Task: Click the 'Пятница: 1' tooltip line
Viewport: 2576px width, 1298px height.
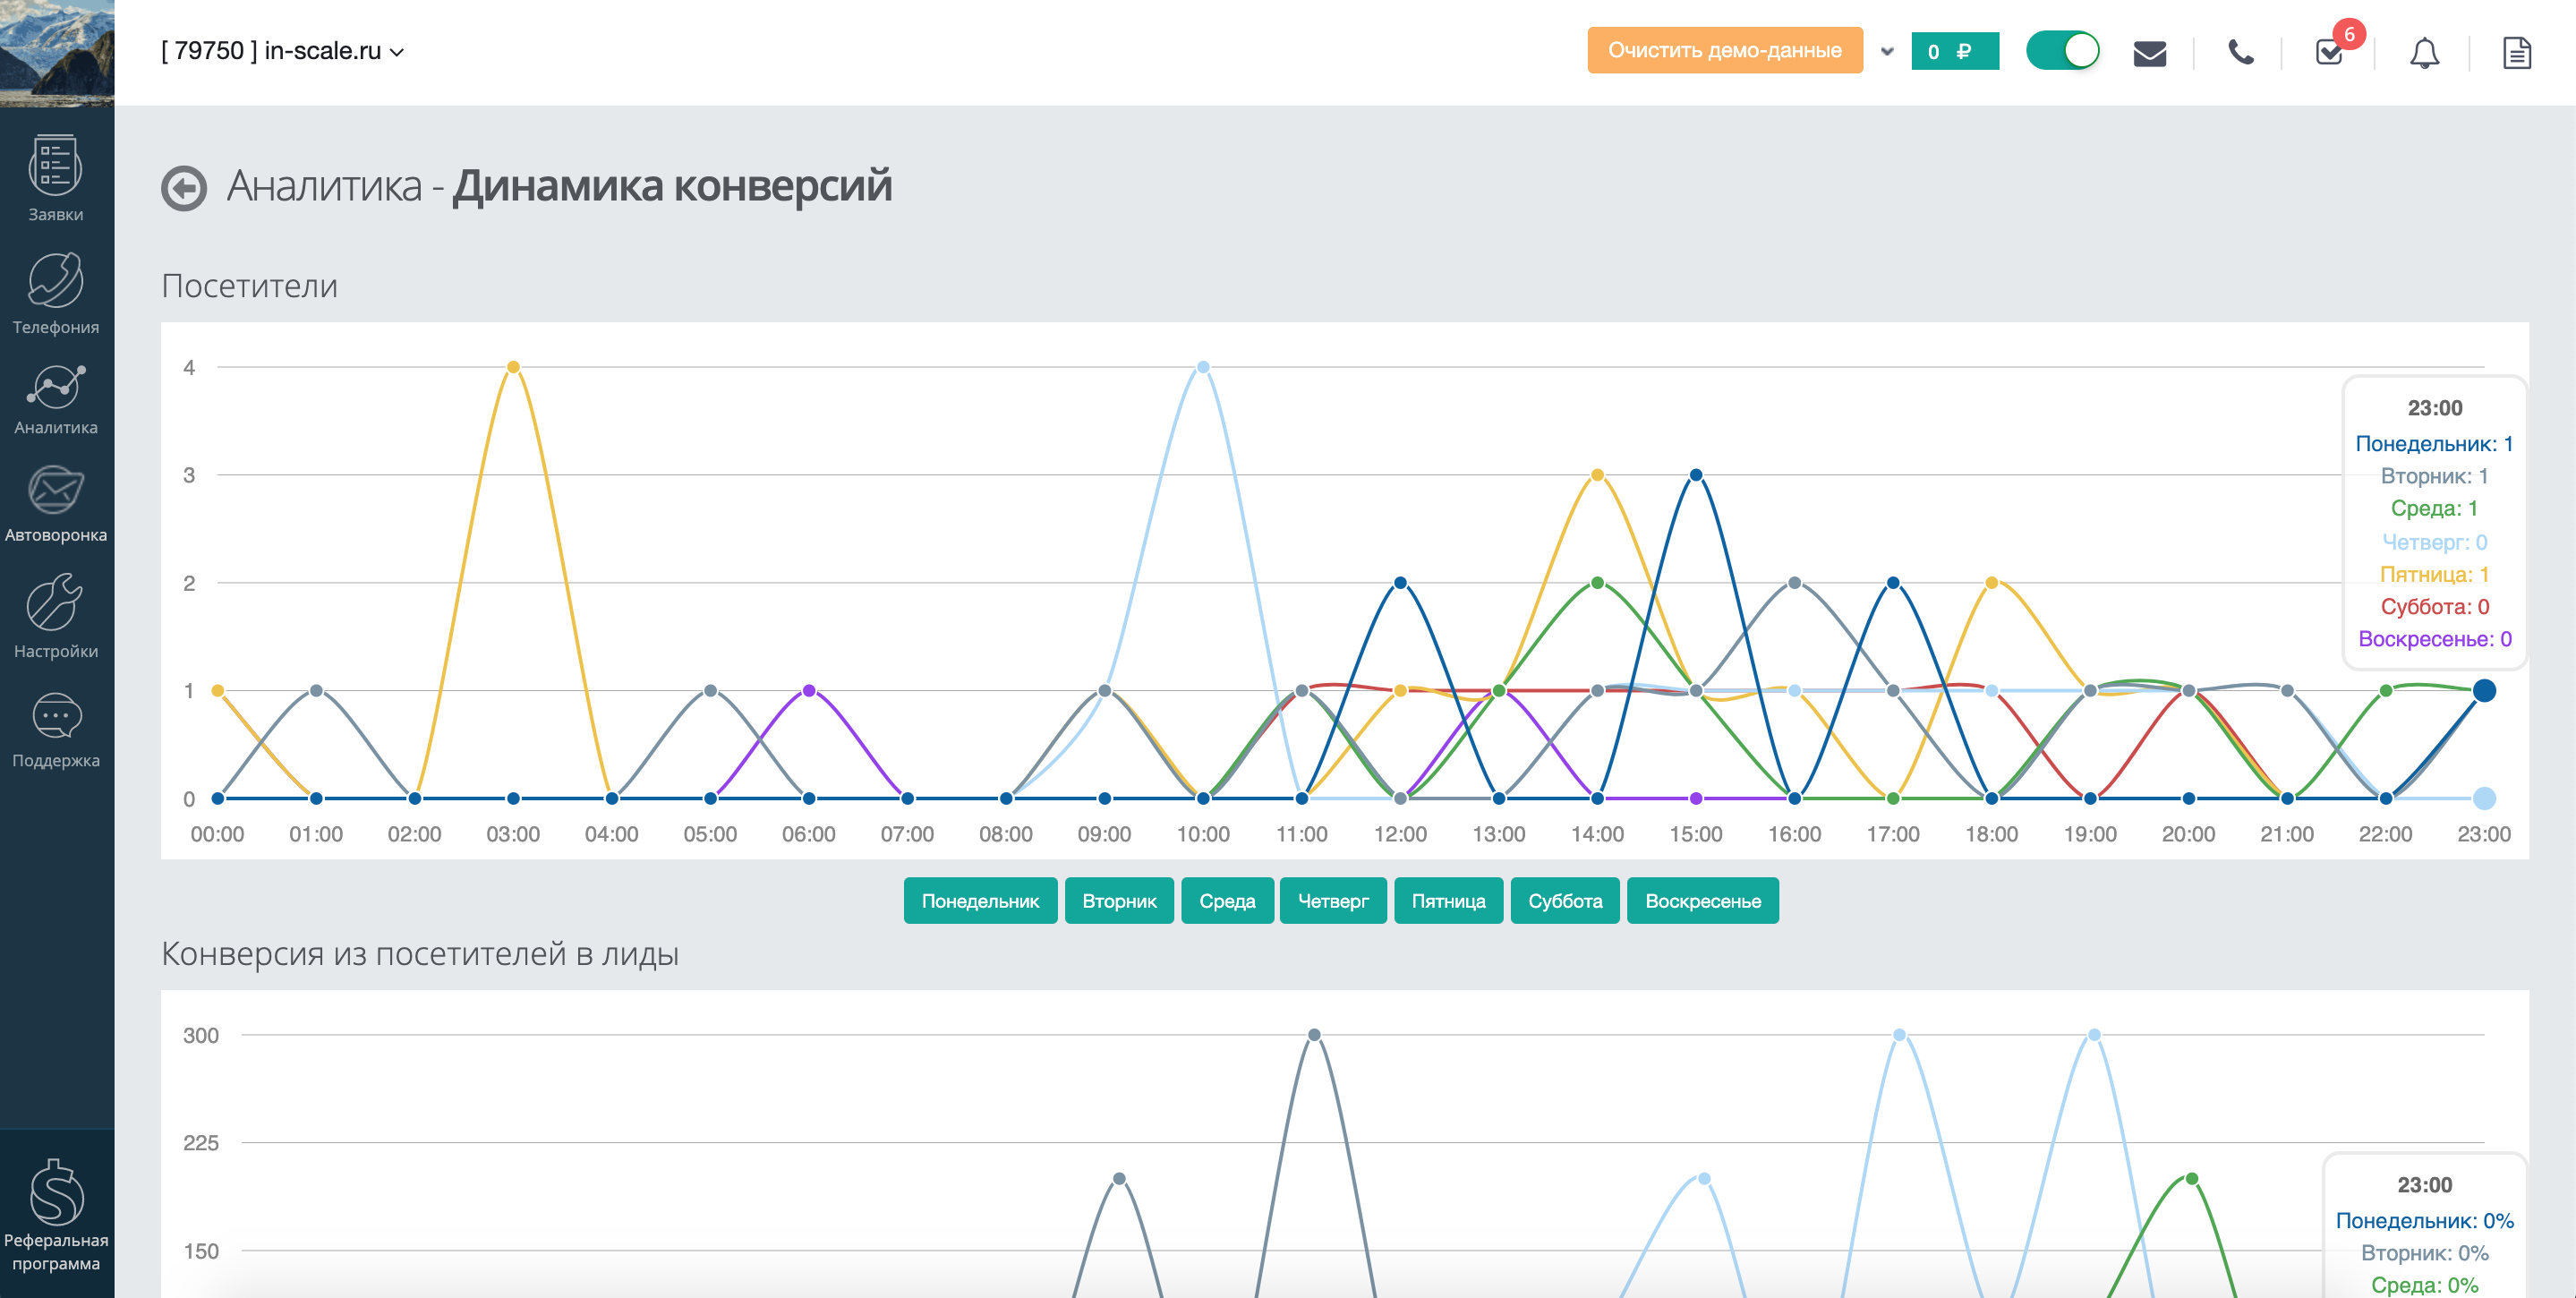Action: click(x=2434, y=575)
